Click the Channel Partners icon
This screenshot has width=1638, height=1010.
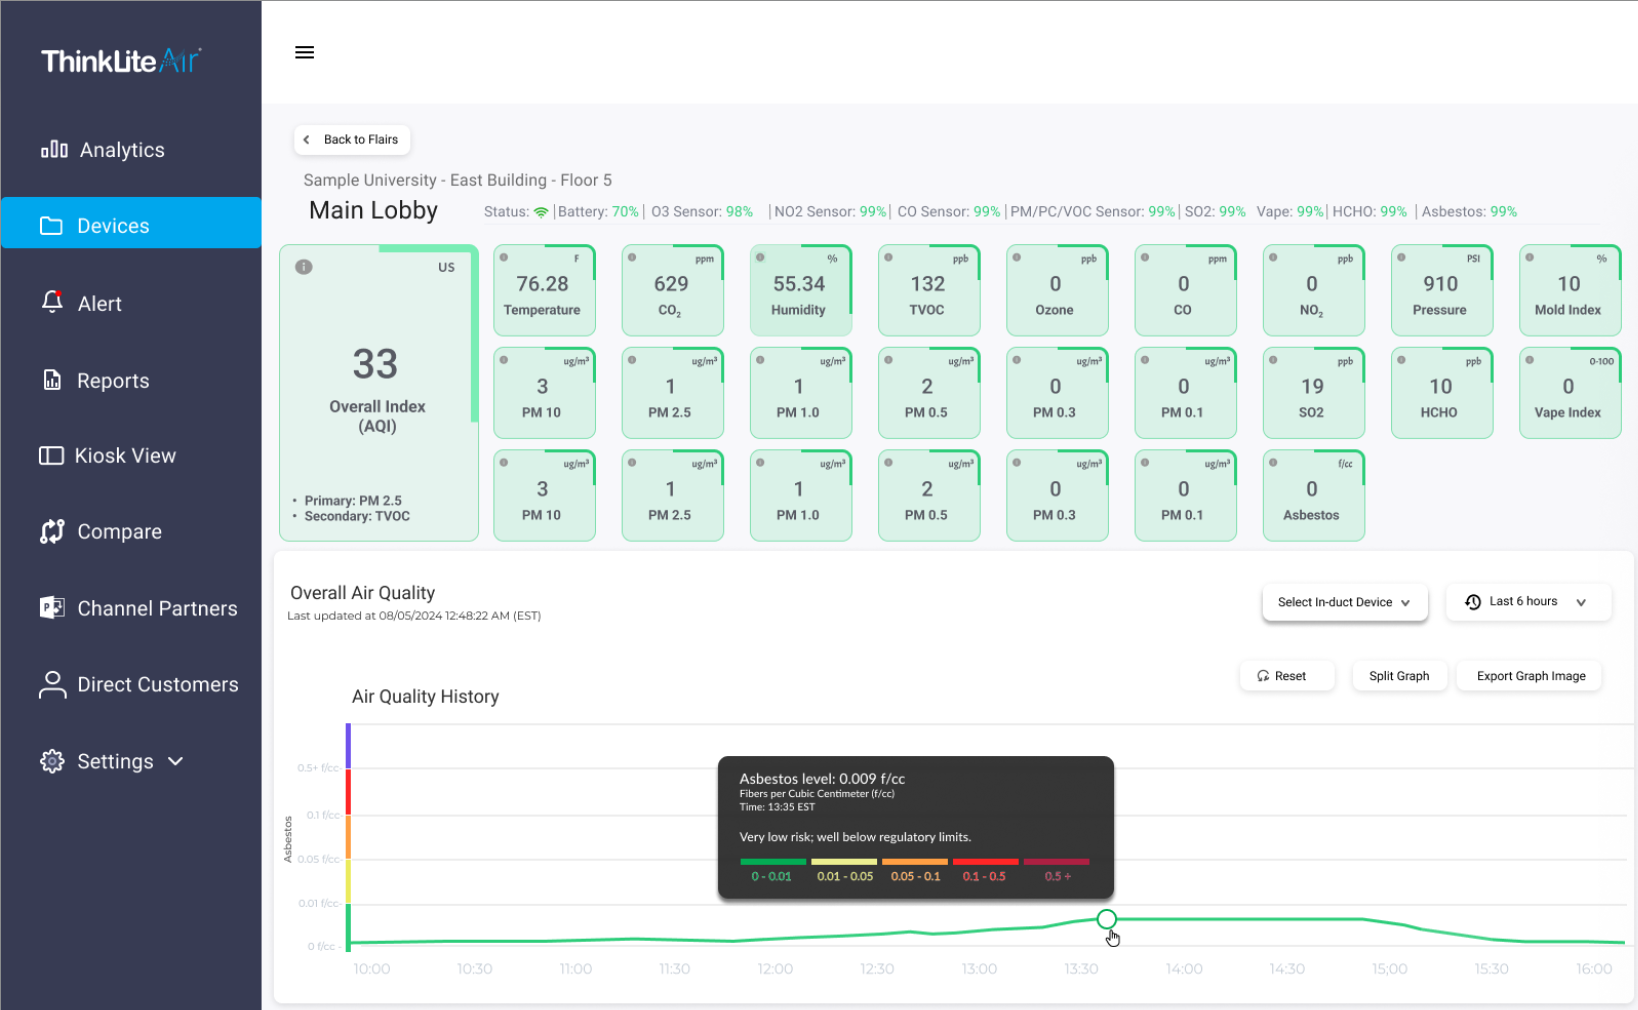point(52,608)
